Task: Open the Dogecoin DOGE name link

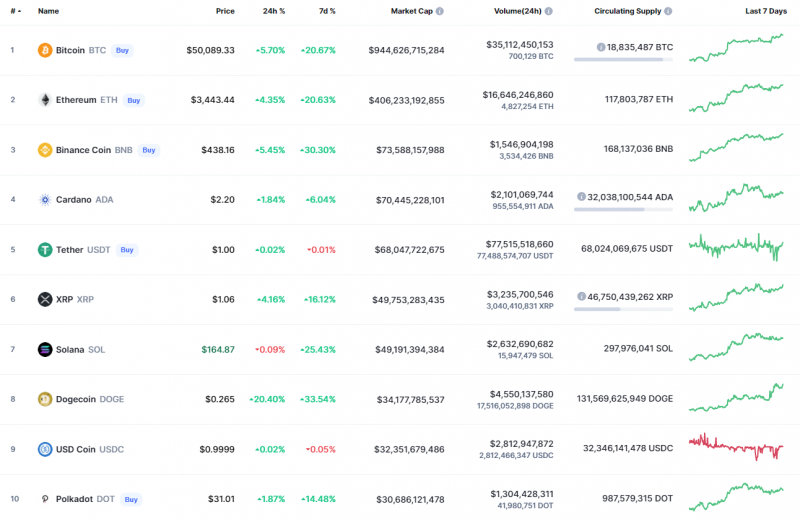Action: (90, 399)
